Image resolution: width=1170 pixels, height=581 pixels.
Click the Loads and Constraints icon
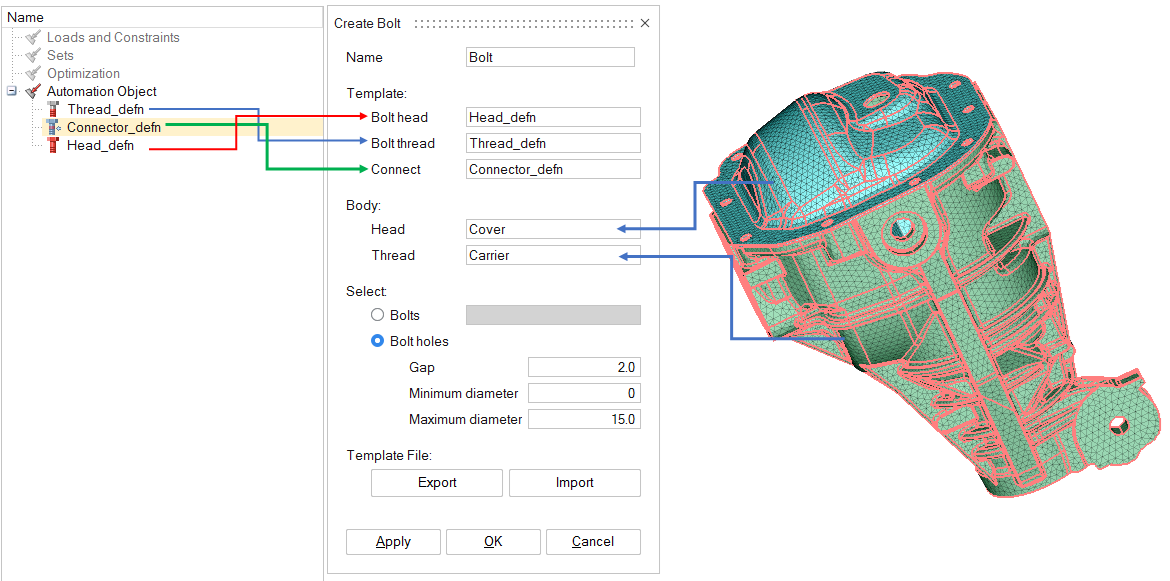[x=33, y=38]
